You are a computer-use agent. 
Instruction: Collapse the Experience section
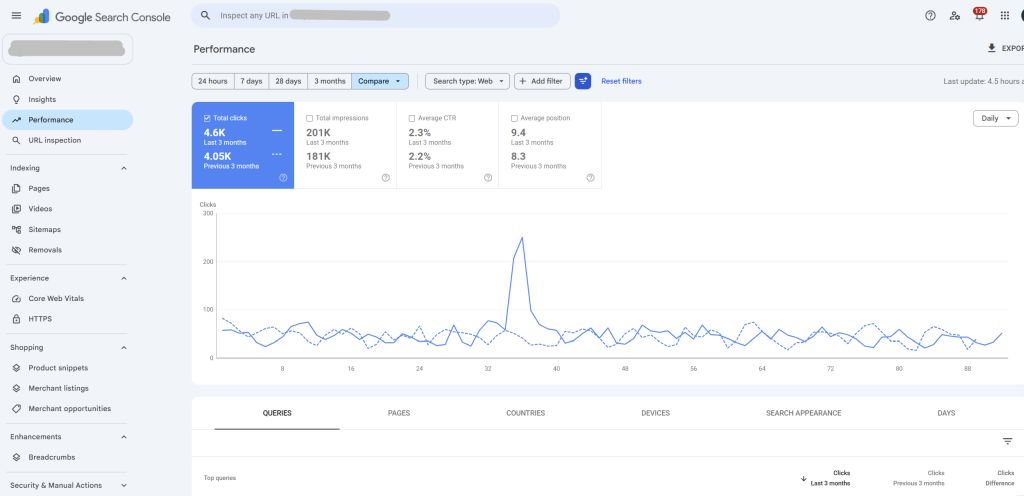pos(124,278)
